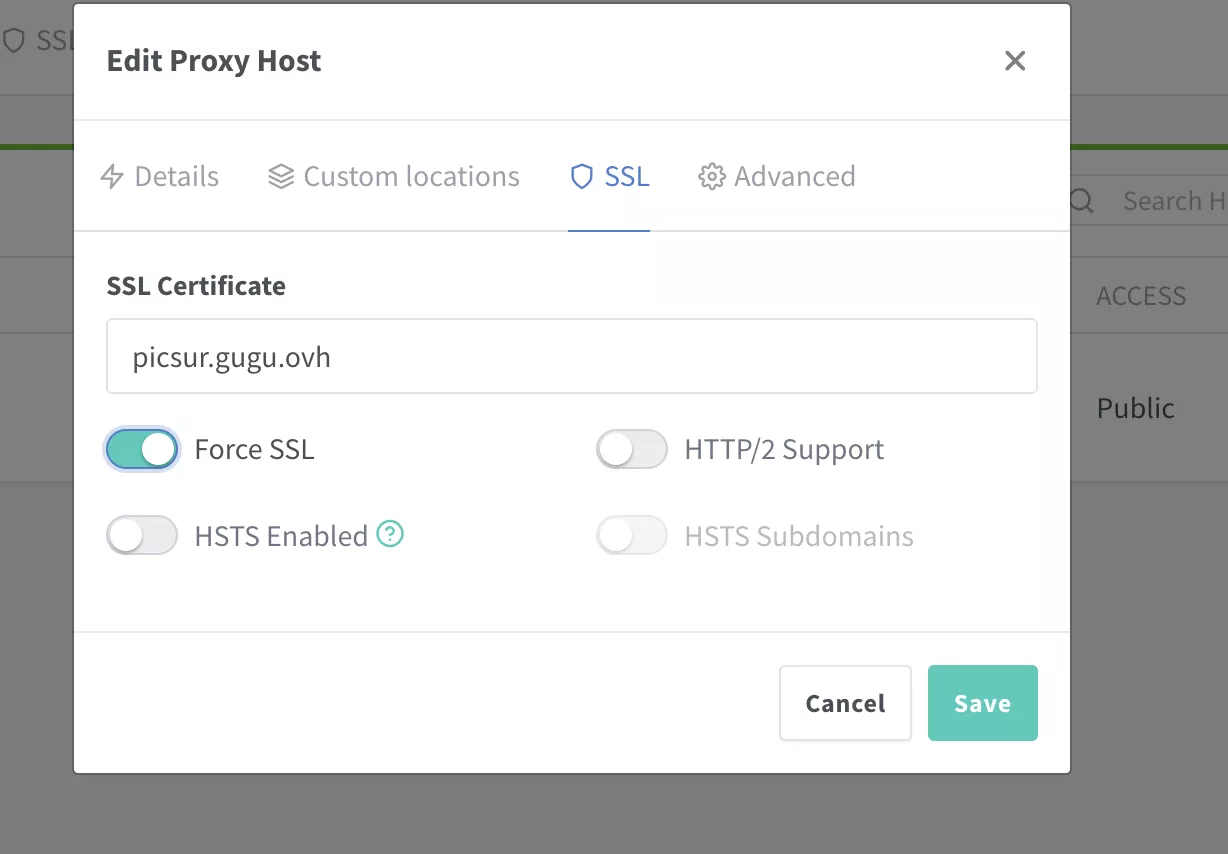This screenshot has height=854, width=1228.
Task: Click the Public access entry in the table
Action: 1135,408
